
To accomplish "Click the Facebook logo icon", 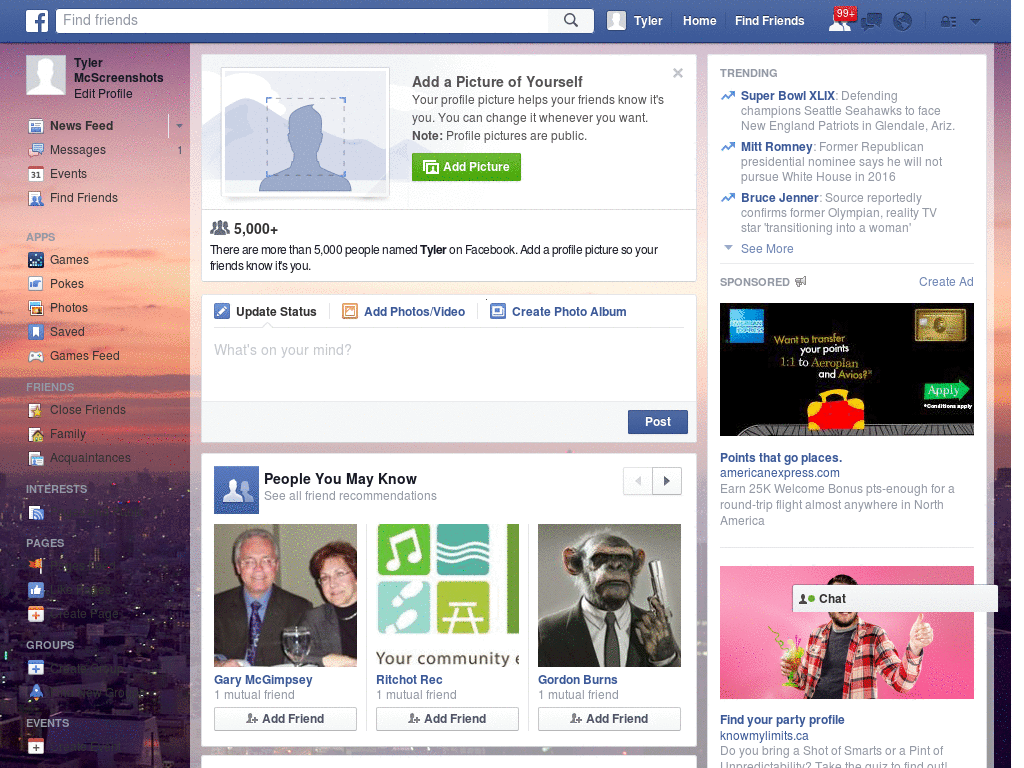I will pos(37,20).
